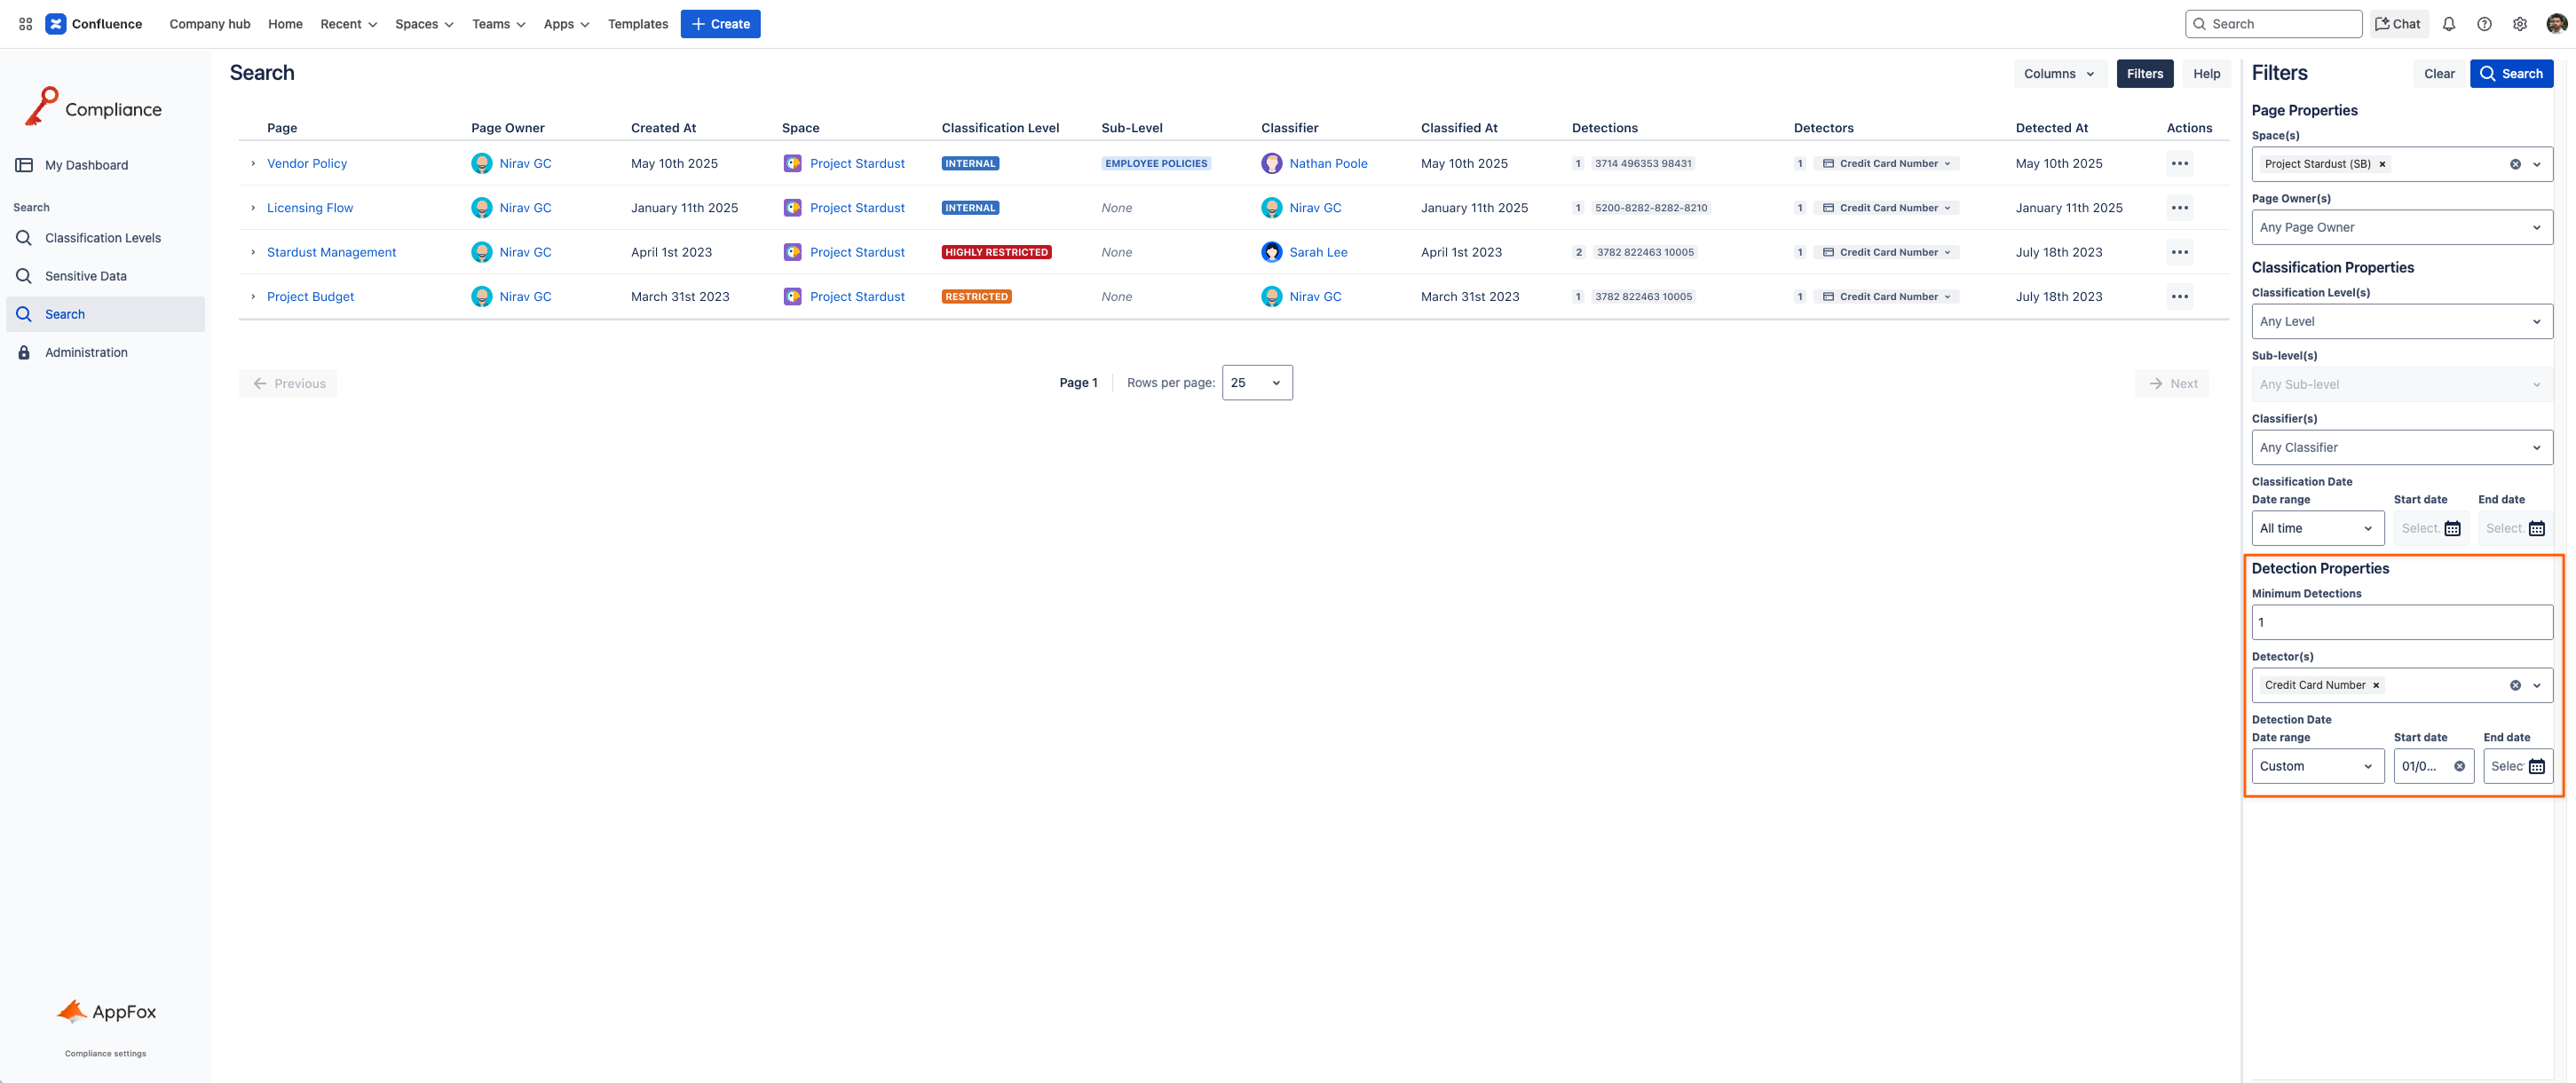Viewport: 2576px width, 1083px height.
Task: Open the Compliance app home via its logo
Action: pyautogui.click(x=93, y=107)
